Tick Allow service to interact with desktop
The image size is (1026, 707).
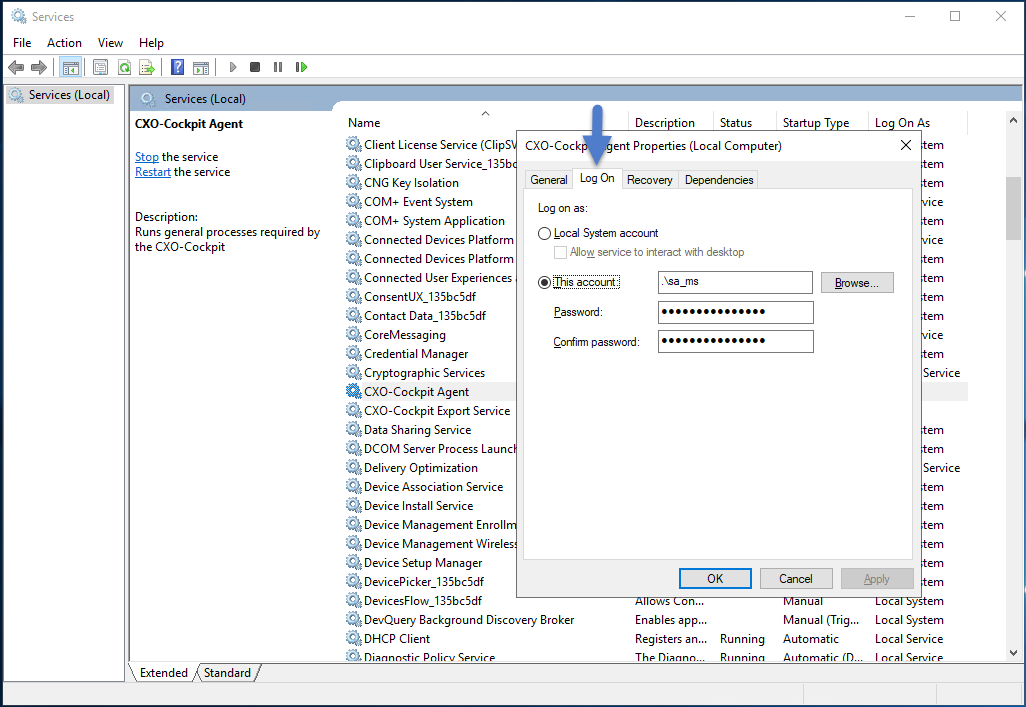[560, 252]
